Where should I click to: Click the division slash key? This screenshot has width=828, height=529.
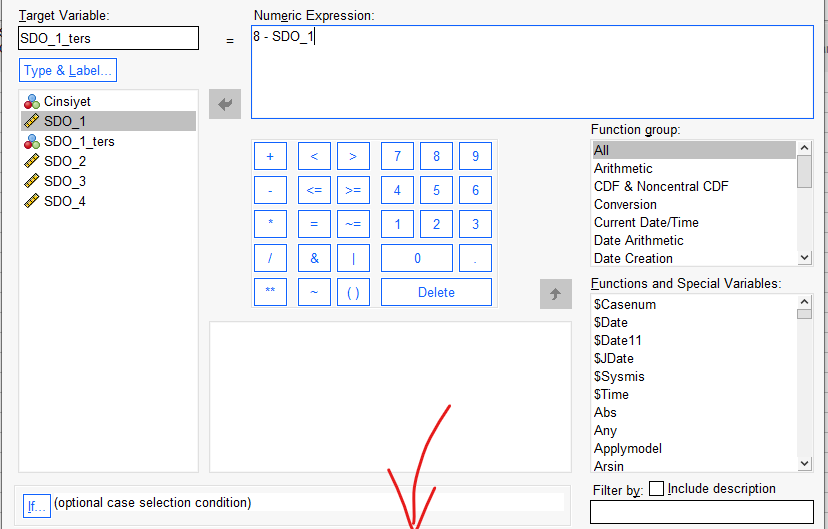[270, 258]
